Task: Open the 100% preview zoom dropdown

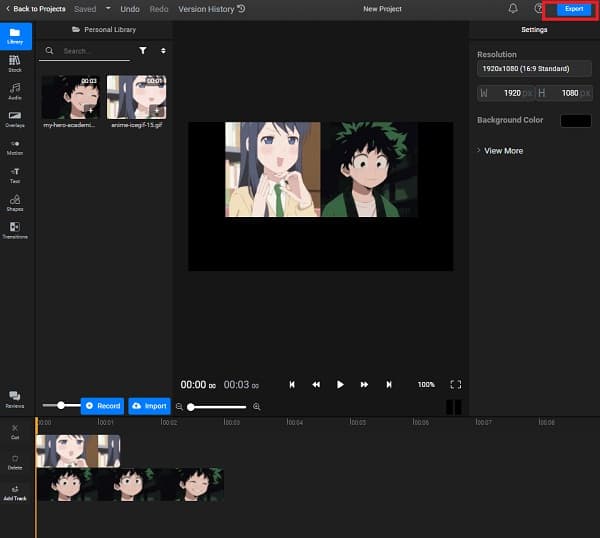Action: [426, 385]
